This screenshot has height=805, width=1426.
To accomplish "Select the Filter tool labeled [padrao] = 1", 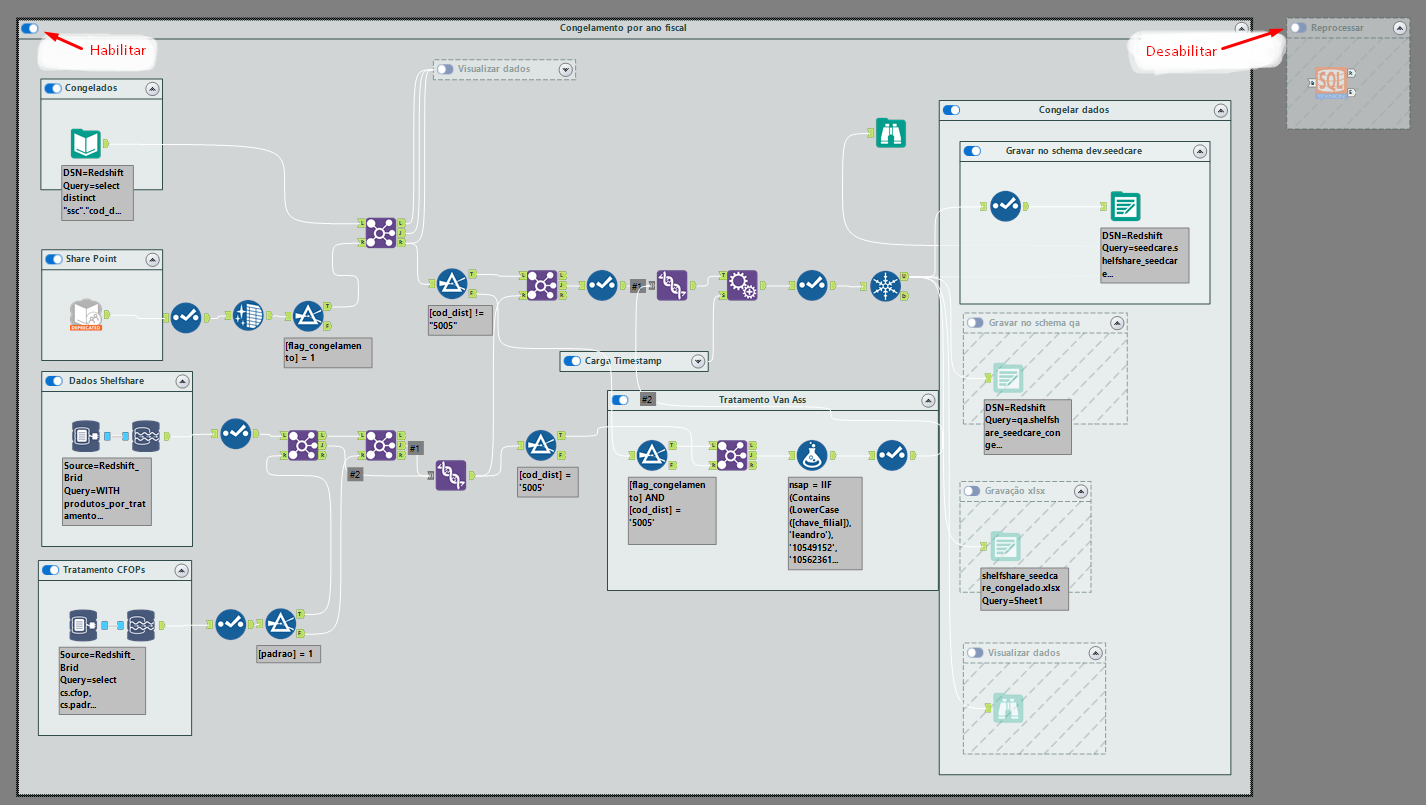I will pyautogui.click(x=281, y=624).
